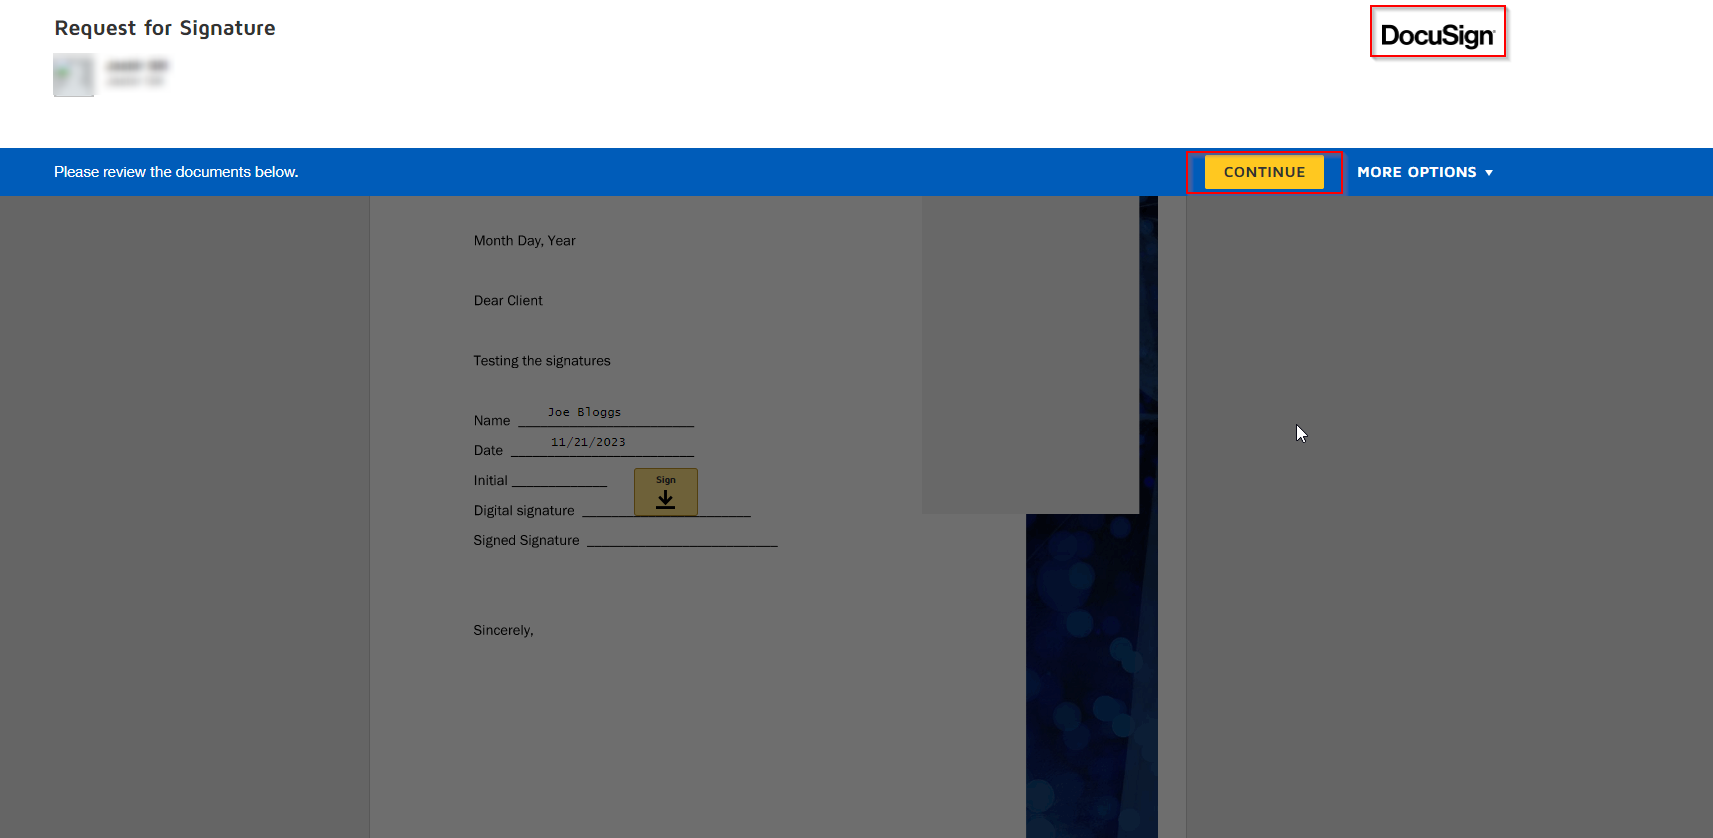The image size is (1713, 838).
Task: Click the 'Dear Client' greeting
Action: coord(508,301)
